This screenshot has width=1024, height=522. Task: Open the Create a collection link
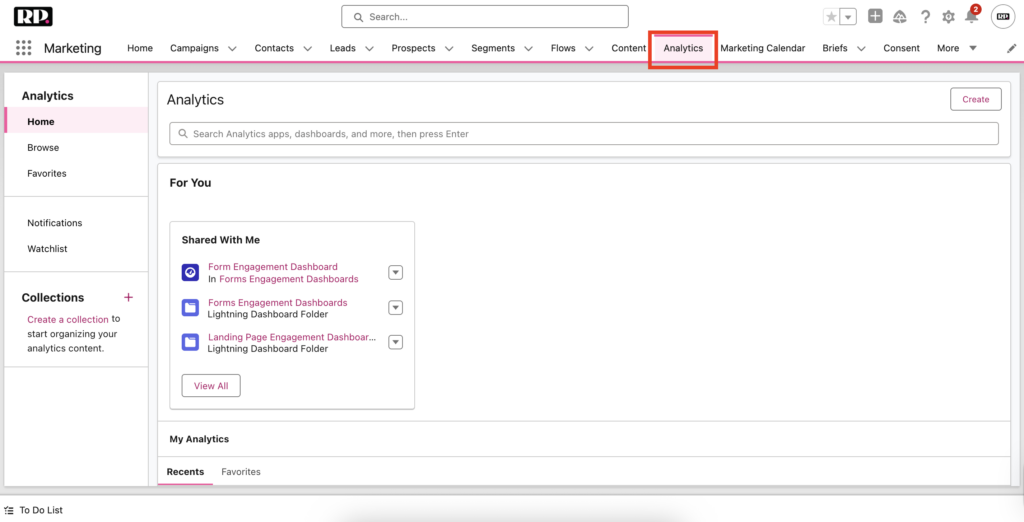[68, 320]
